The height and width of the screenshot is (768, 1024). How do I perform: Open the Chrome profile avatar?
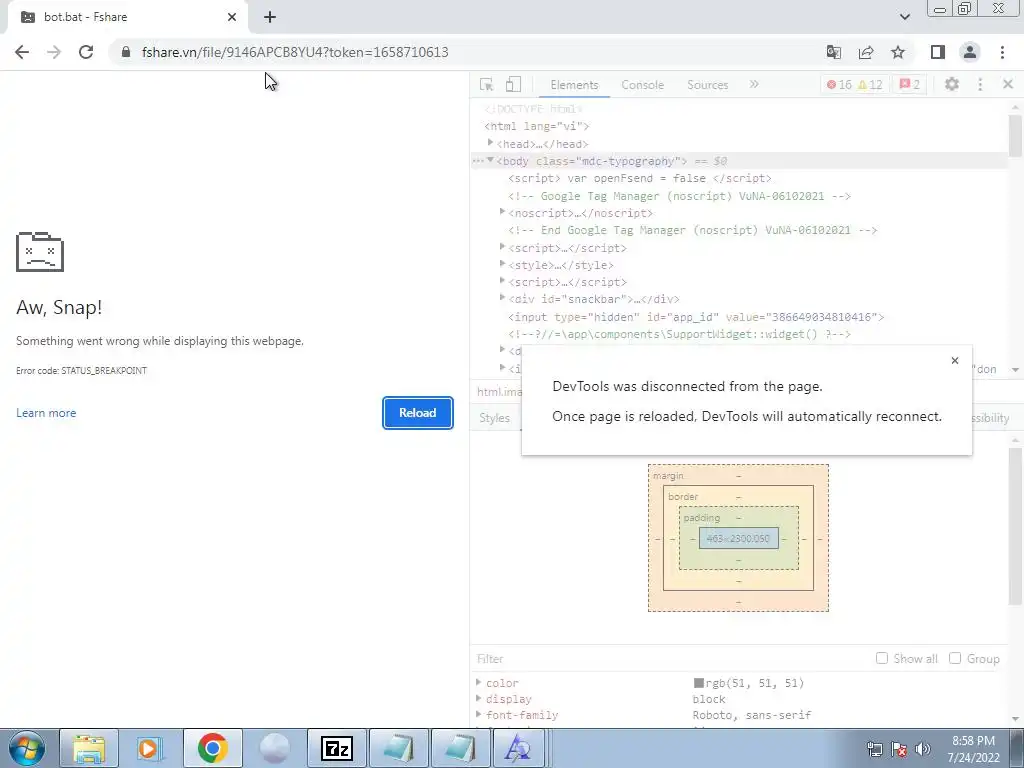pyautogui.click(x=970, y=52)
